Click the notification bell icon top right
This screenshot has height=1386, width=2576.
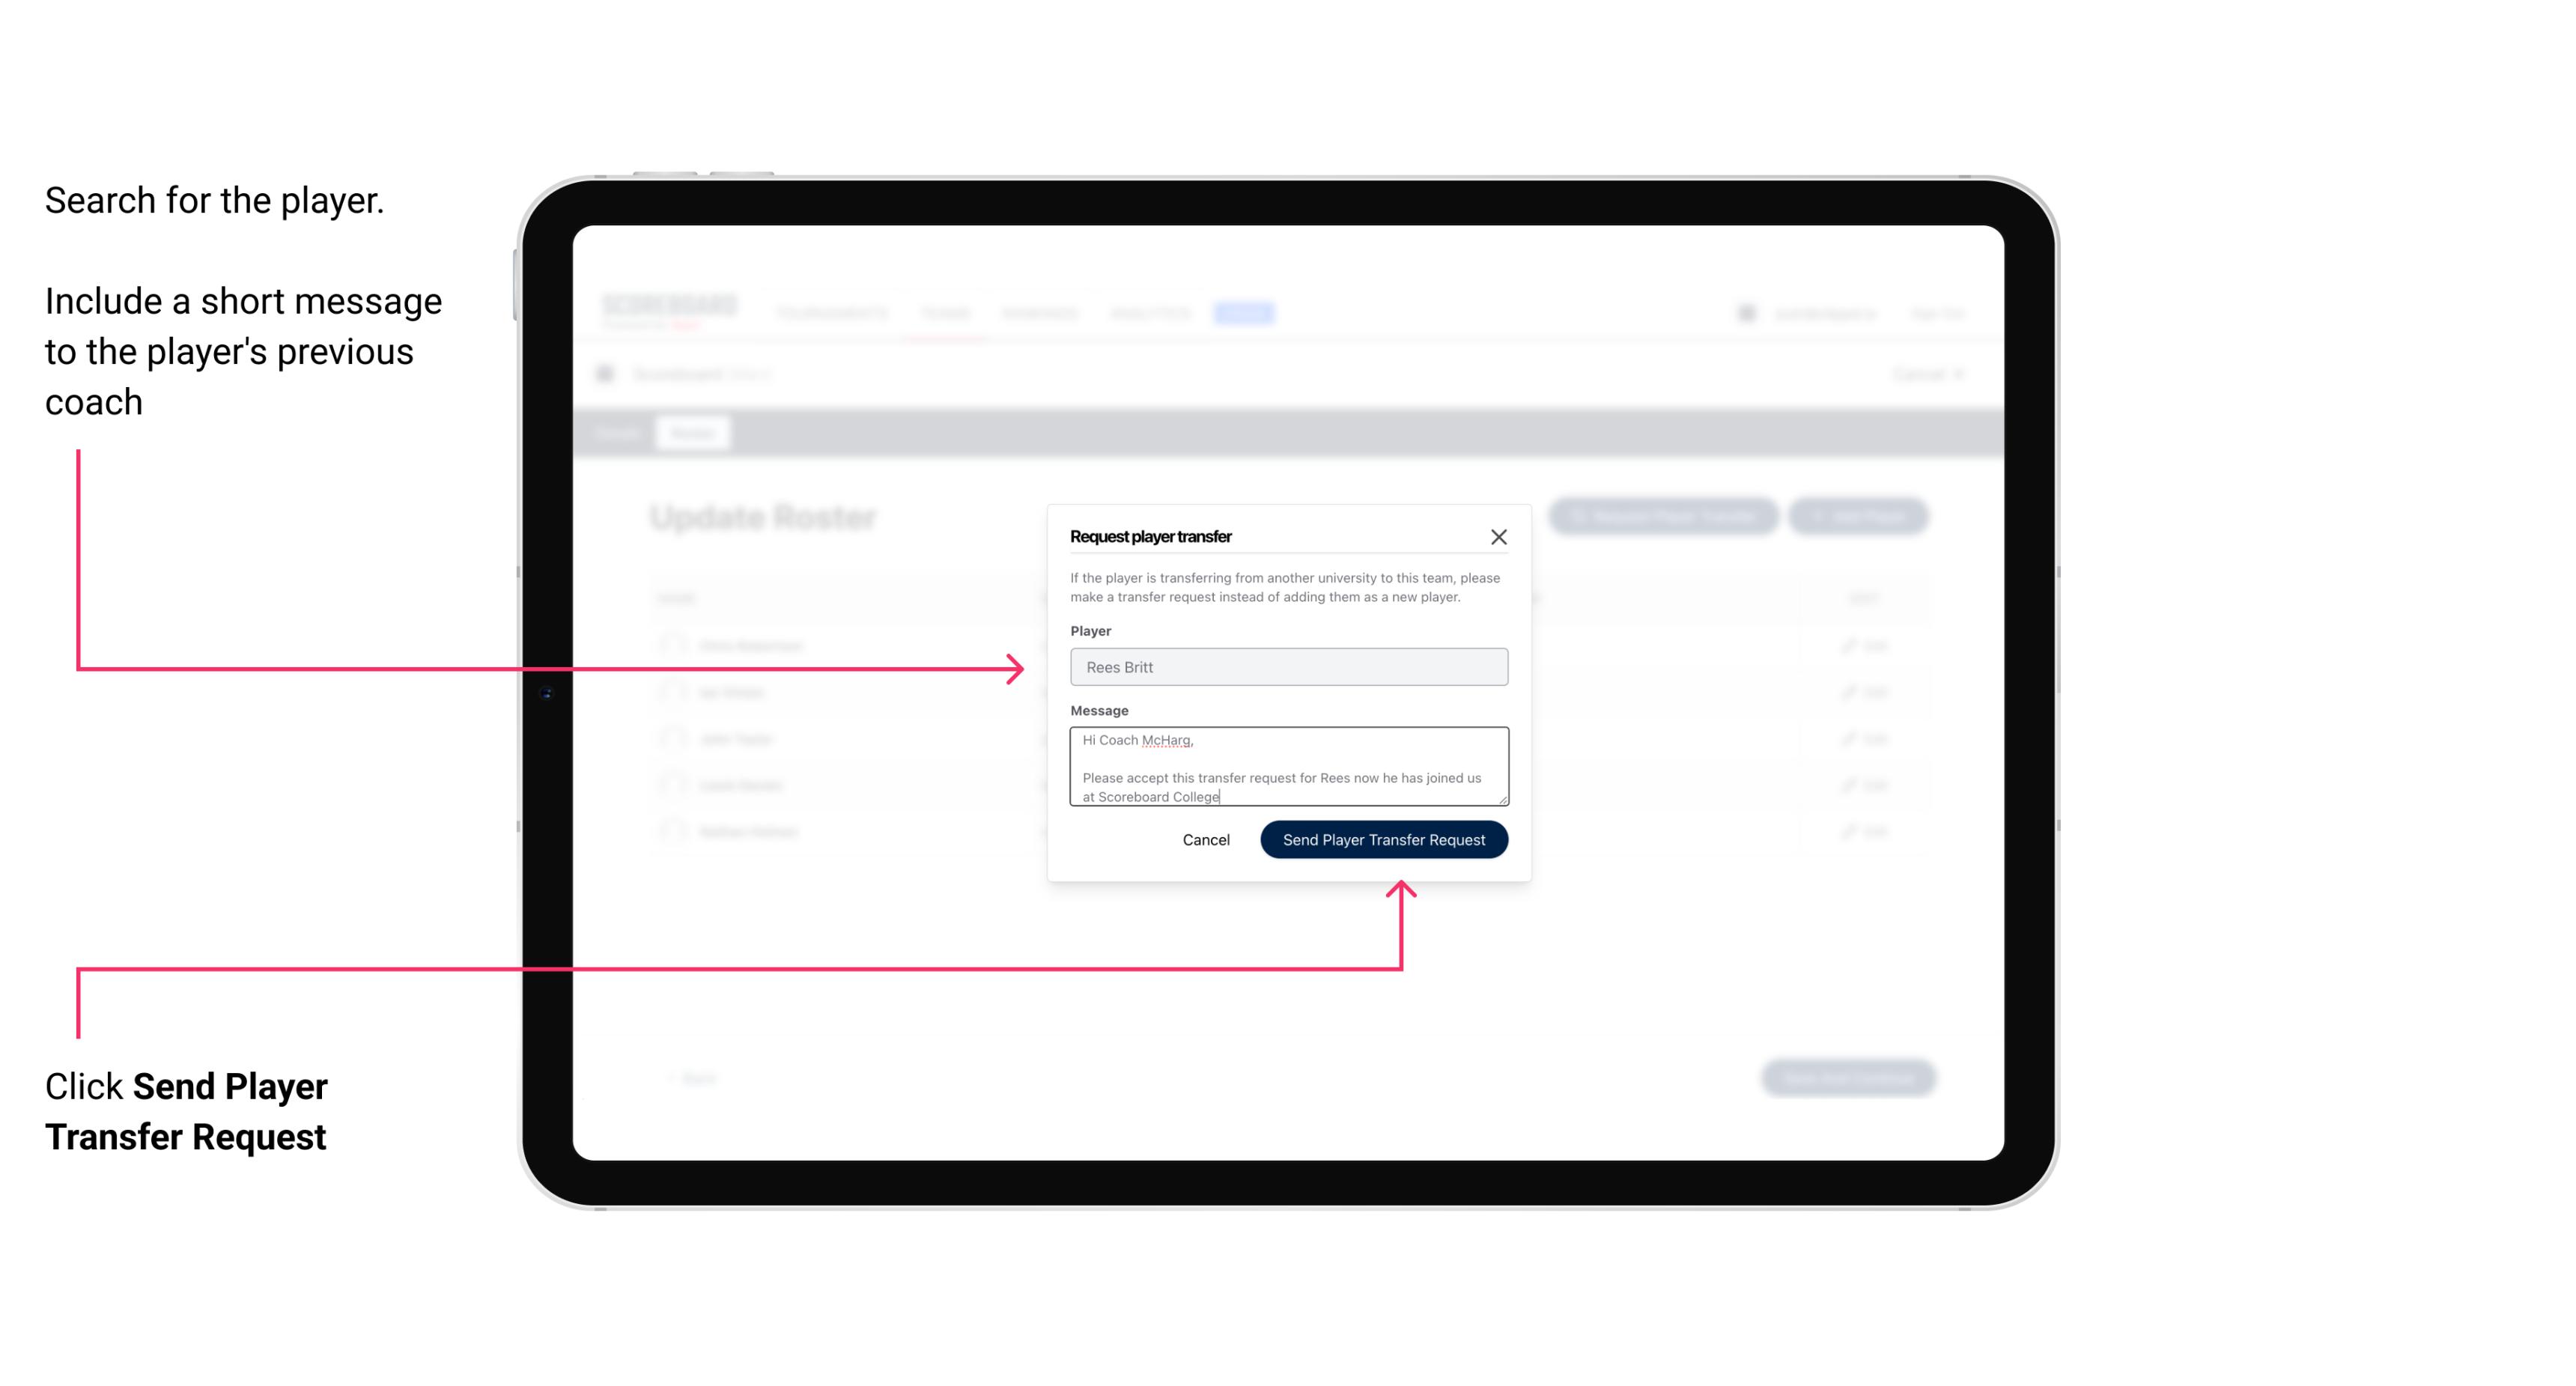1745,312
